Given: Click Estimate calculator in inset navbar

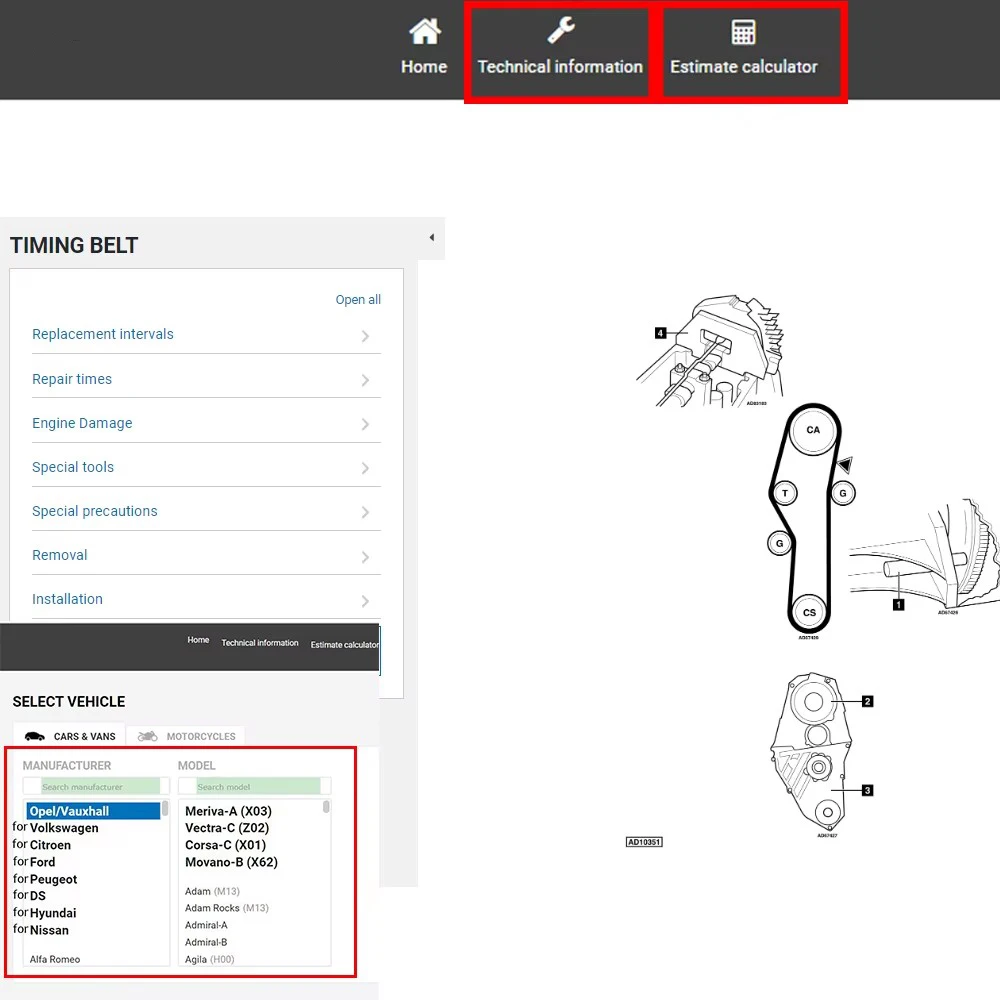Looking at the screenshot, I should pos(344,645).
